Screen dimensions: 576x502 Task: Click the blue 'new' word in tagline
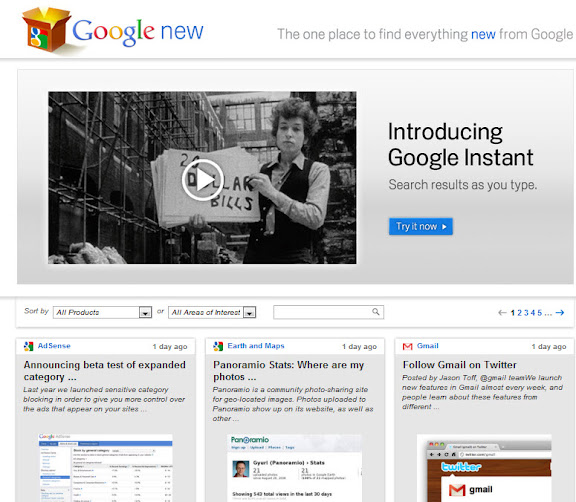(483, 35)
